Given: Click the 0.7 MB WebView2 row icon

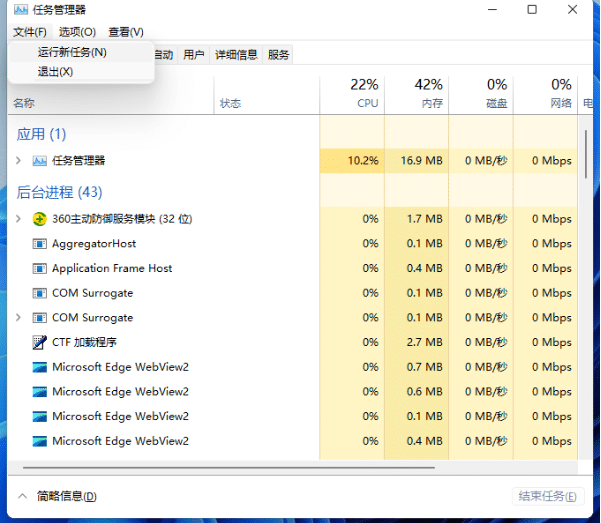Looking at the screenshot, I should click(39, 367).
